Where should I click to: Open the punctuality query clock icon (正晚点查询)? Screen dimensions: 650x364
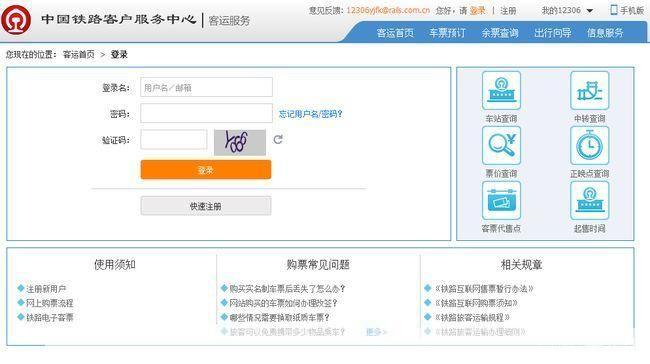coord(589,146)
